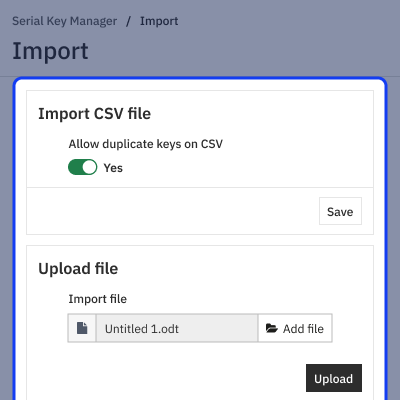The height and width of the screenshot is (400, 400).
Task: Click the empty footer area left of Save
Action: coord(173,211)
